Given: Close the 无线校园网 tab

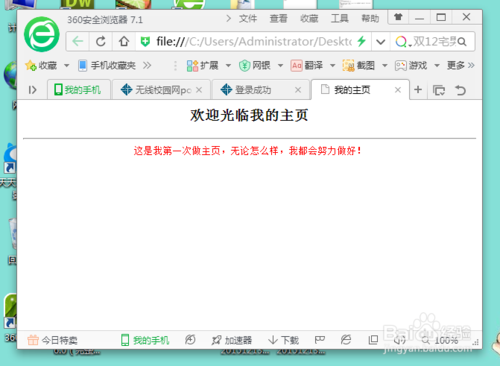Looking at the screenshot, I should coord(199,90).
